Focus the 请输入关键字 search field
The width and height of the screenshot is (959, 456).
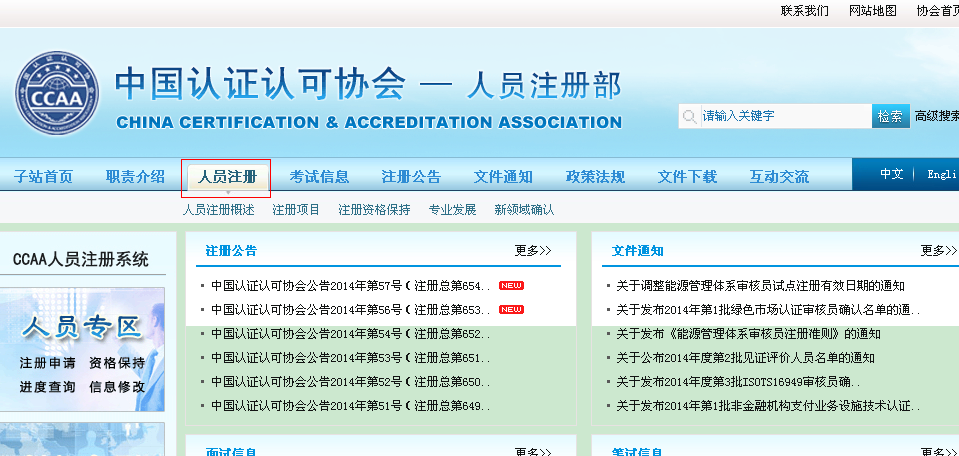(775, 116)
